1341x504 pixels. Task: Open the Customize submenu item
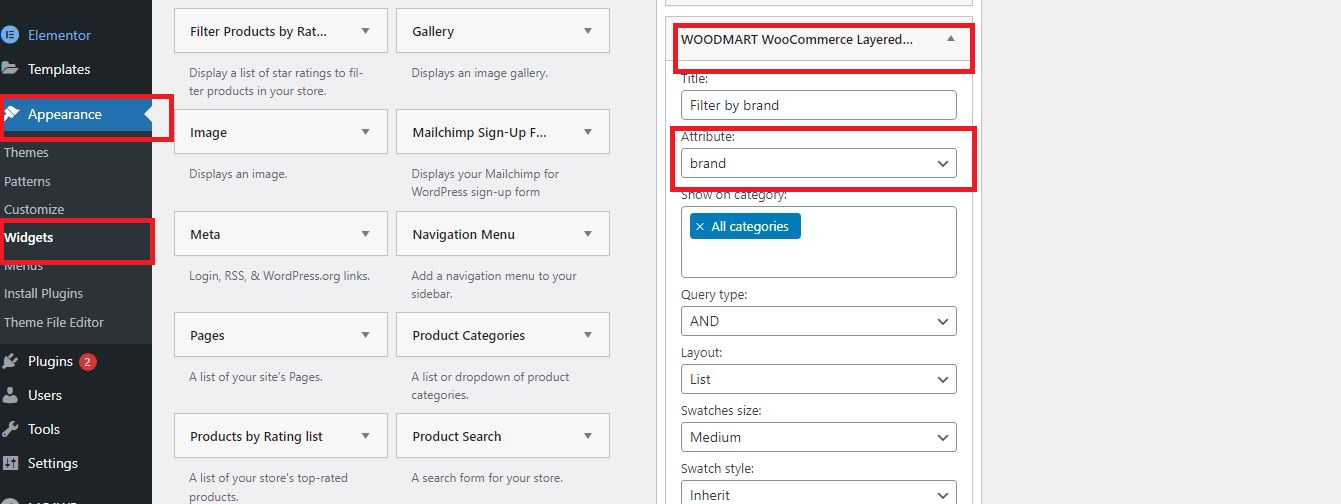[x=34, y=210]
